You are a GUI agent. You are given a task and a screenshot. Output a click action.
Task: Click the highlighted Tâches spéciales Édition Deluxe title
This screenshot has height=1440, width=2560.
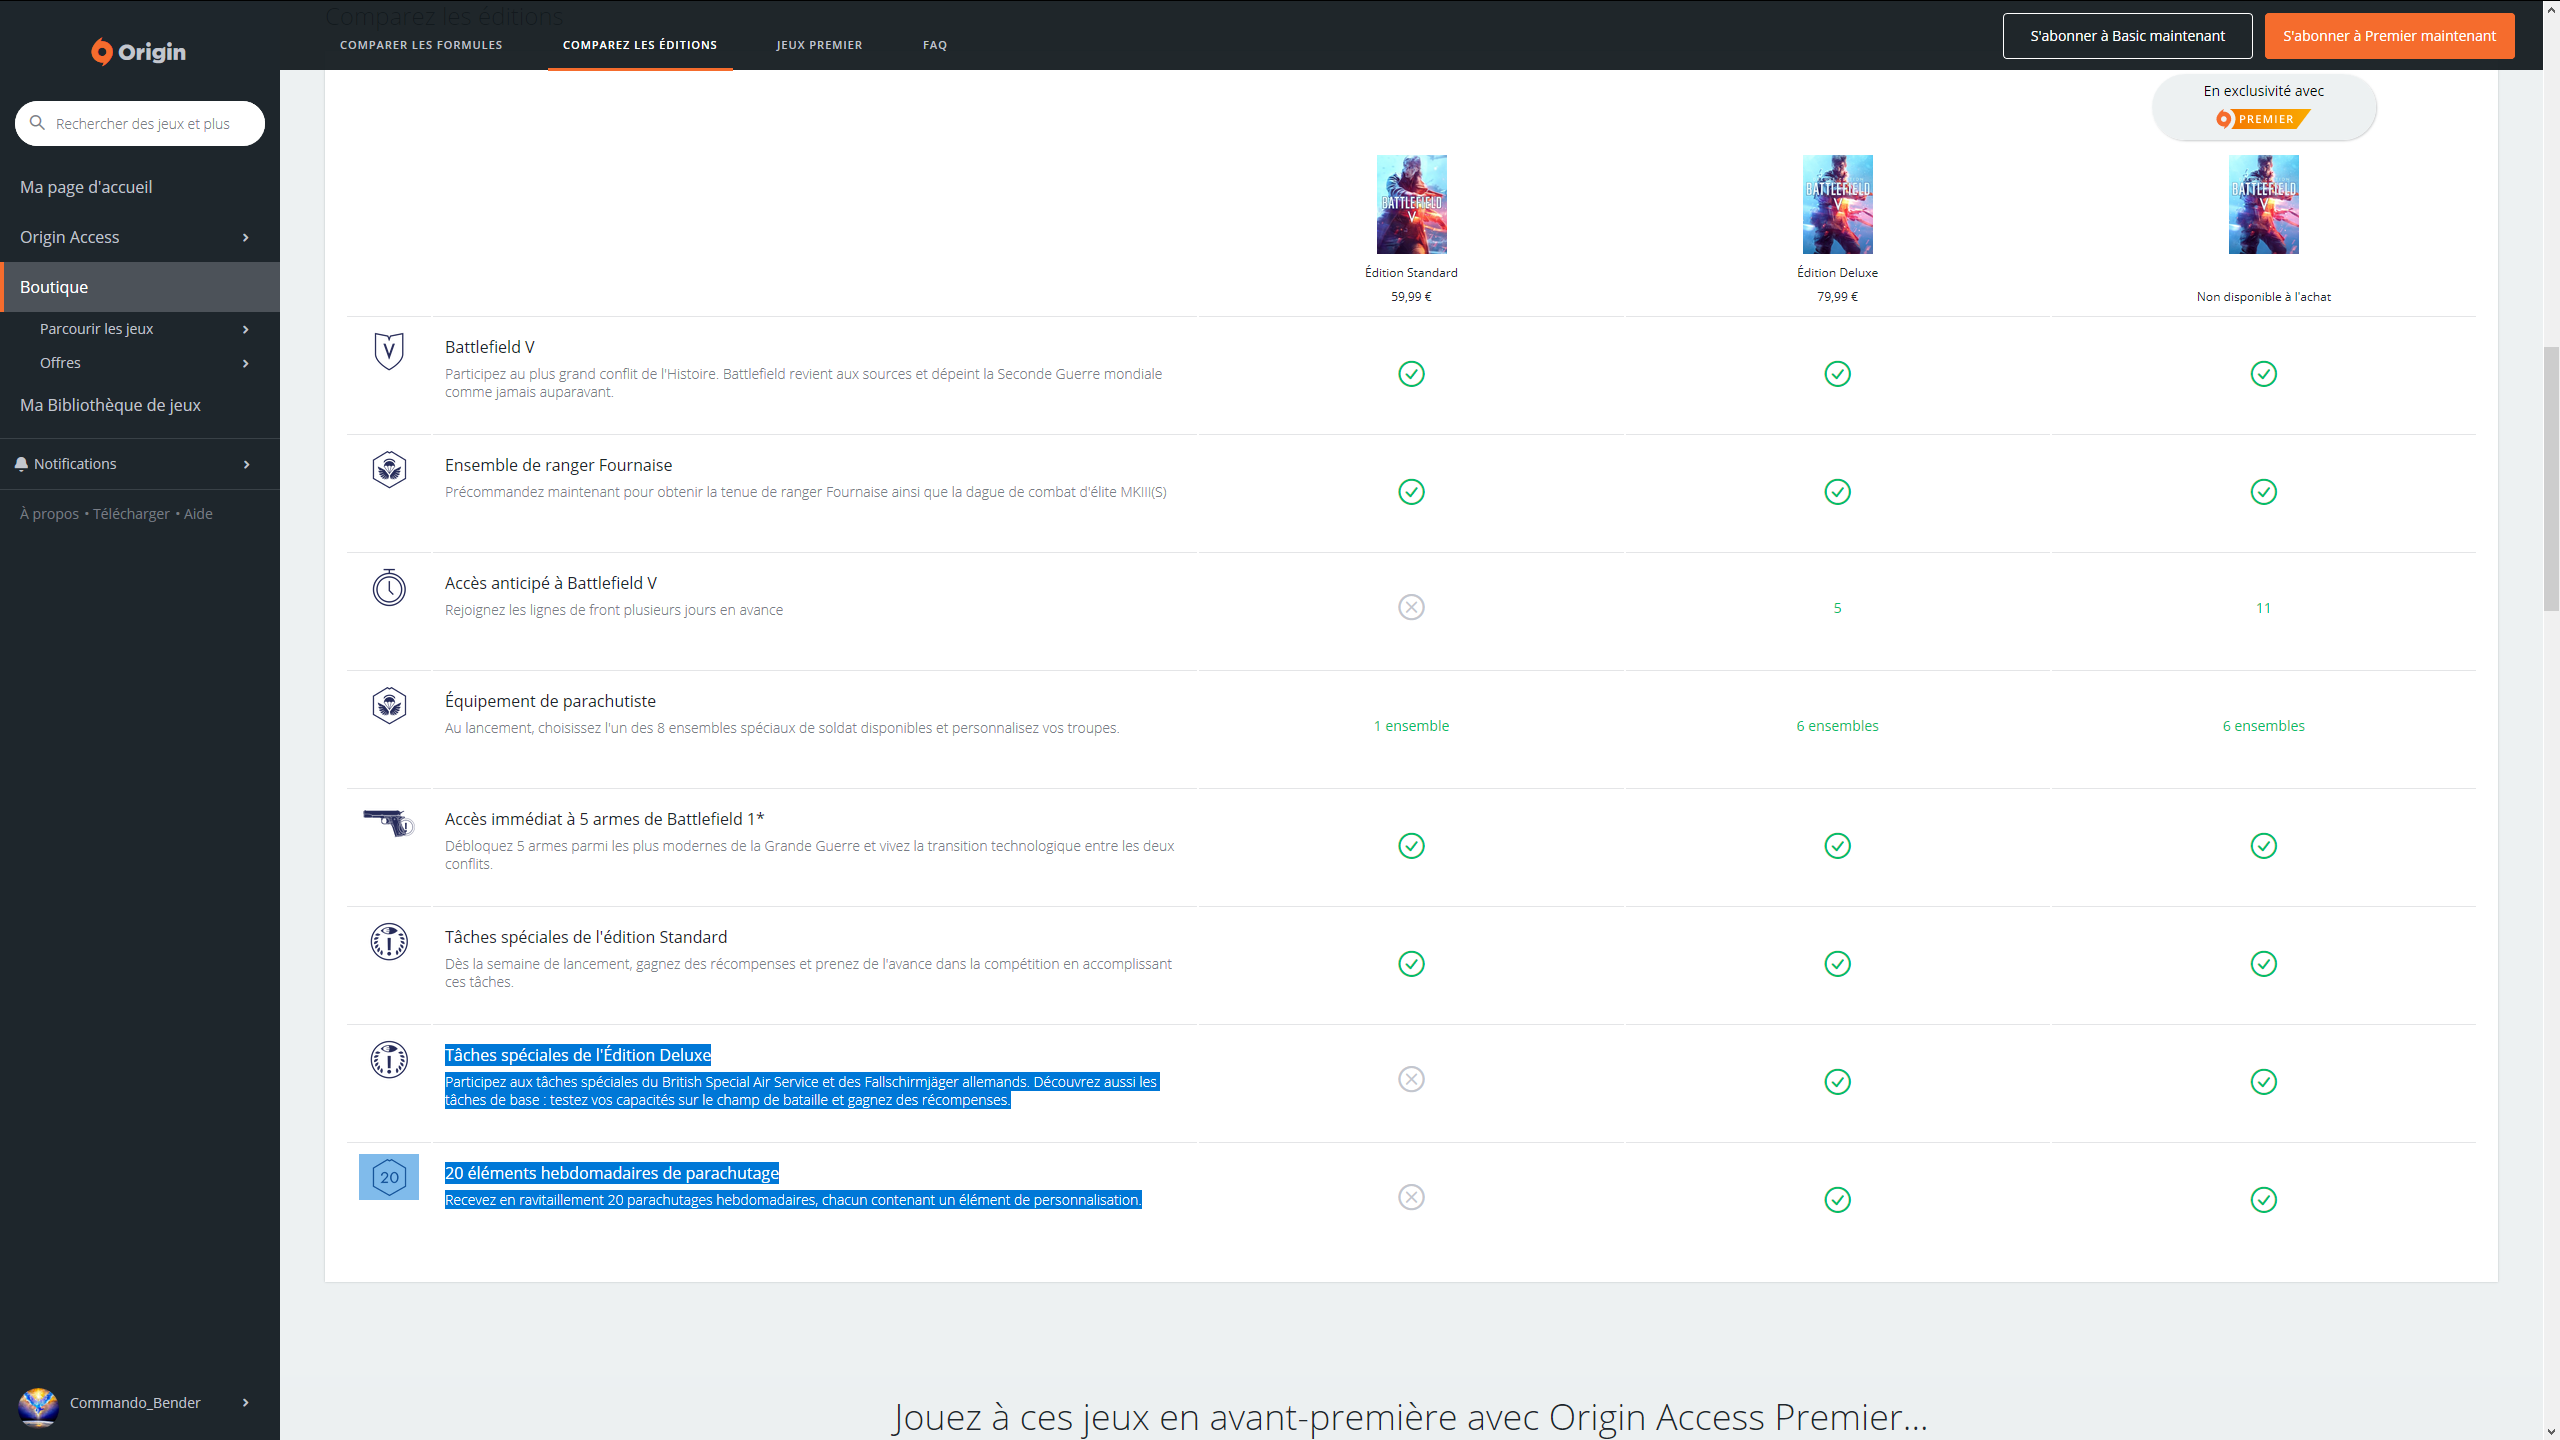(x=578, y=1055)
